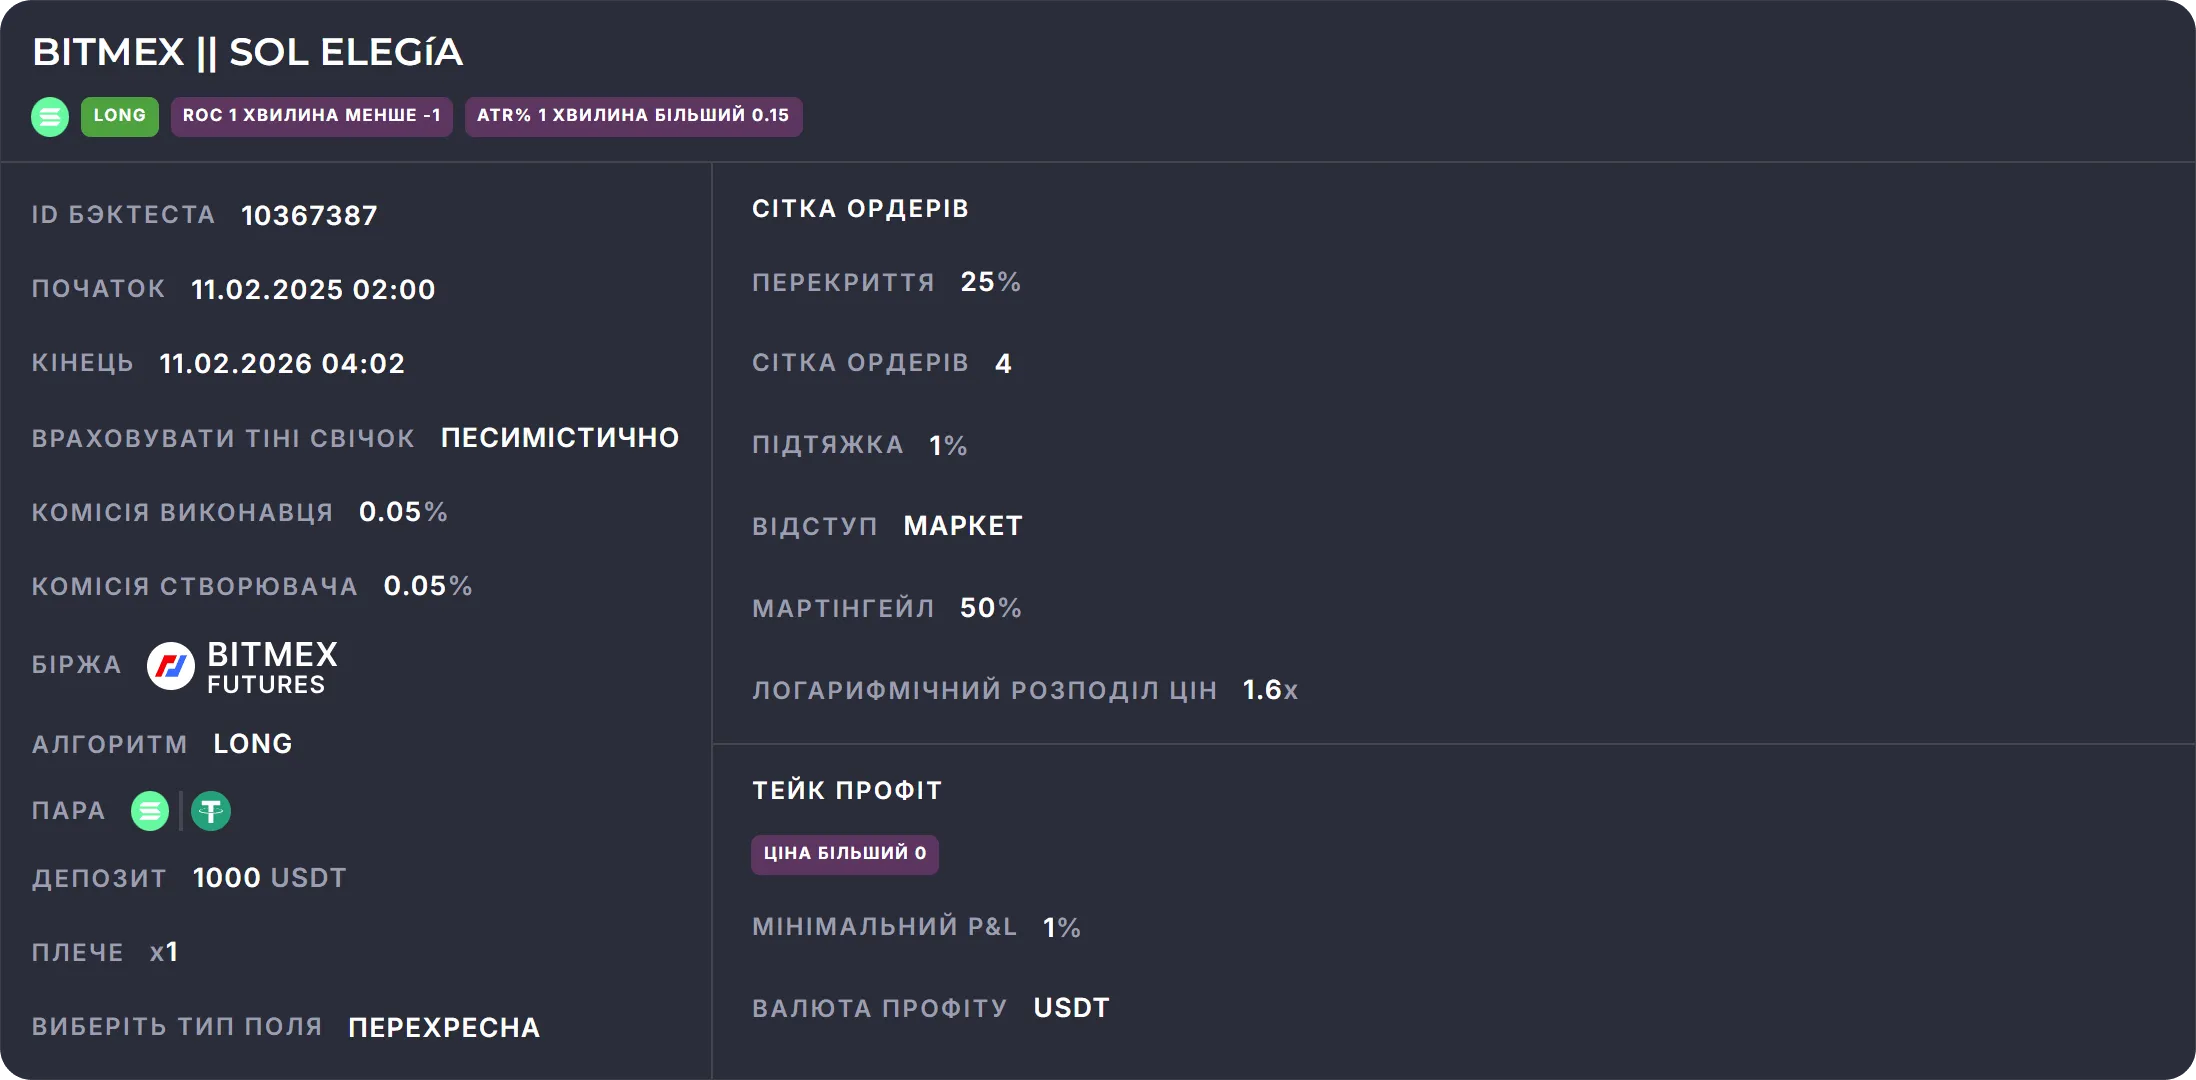Viewport: 2196px width, 1080px height.
Task: Click the Тейк профіт section heading
Action: tap(847, 791)
